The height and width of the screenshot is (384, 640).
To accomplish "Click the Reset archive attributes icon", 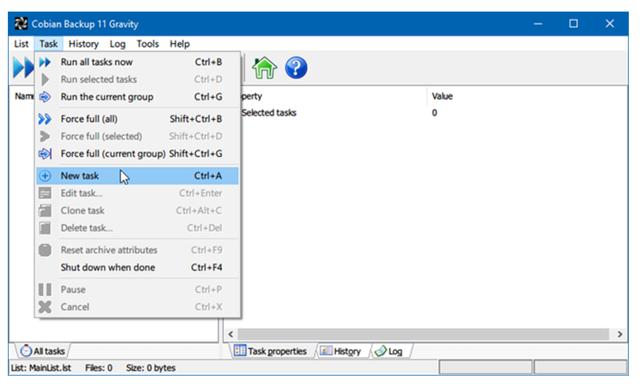I will 45,250.
